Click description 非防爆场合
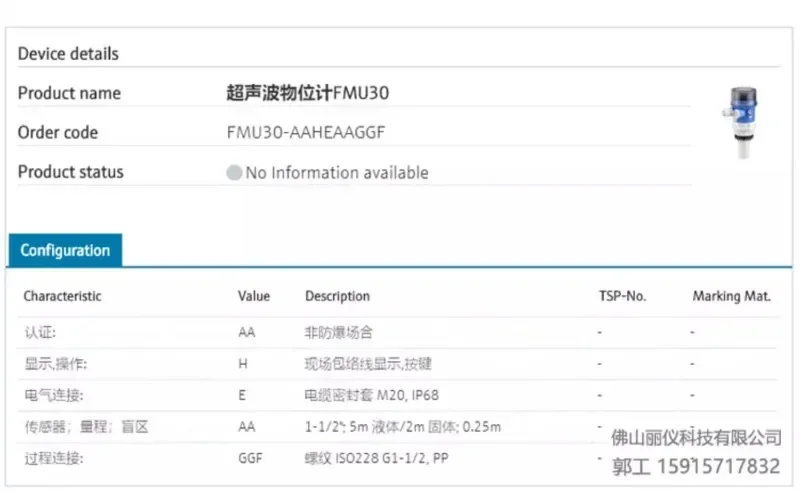This screenshot has width=800, height=491. (x=338, y=333)
